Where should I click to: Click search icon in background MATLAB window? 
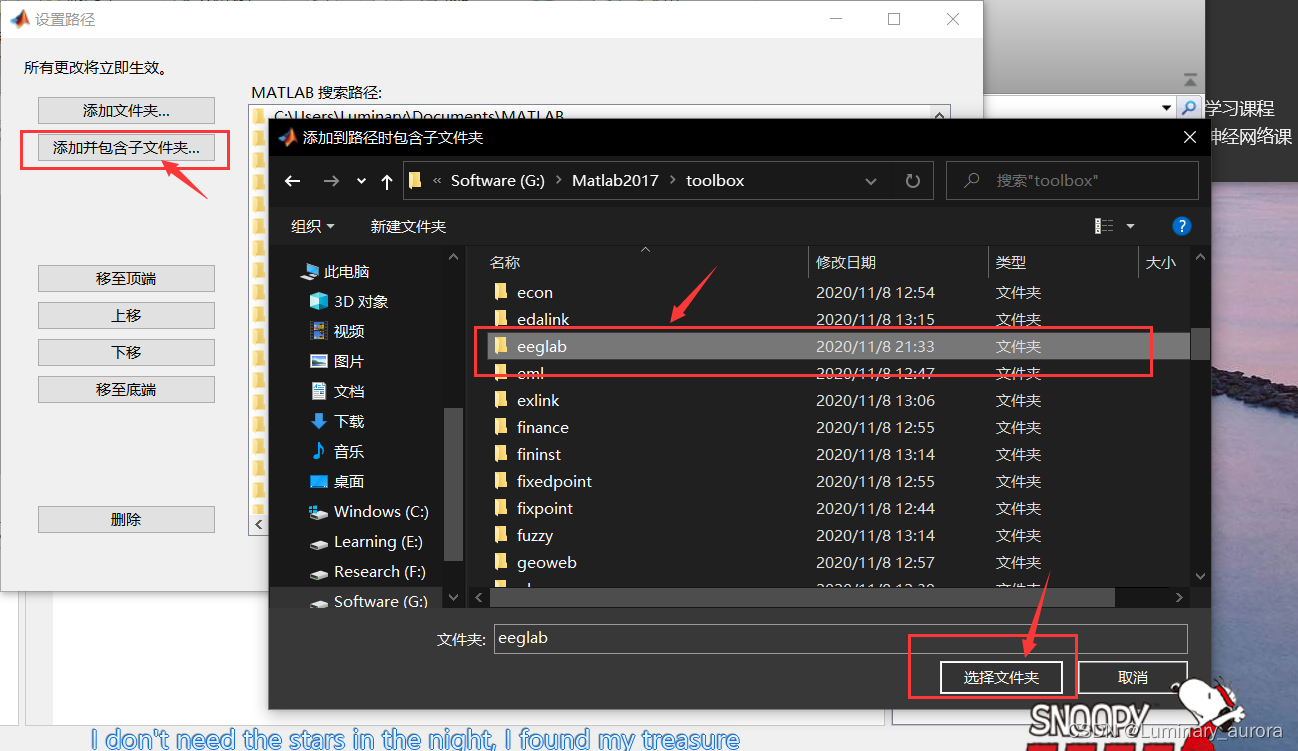pos(1188,108)
